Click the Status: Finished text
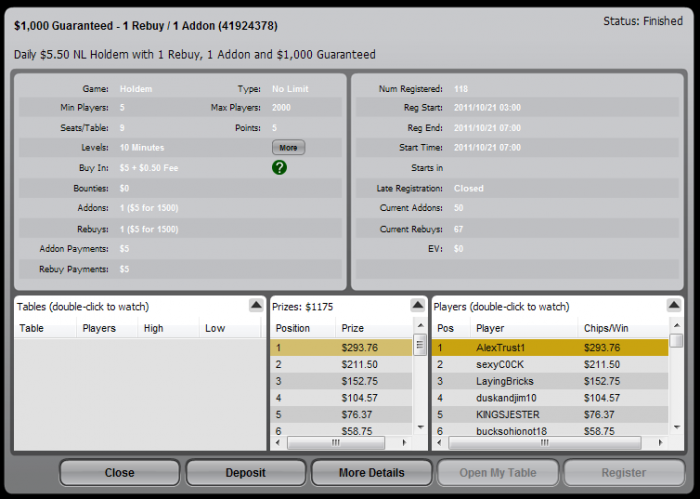 pos(643,21)
